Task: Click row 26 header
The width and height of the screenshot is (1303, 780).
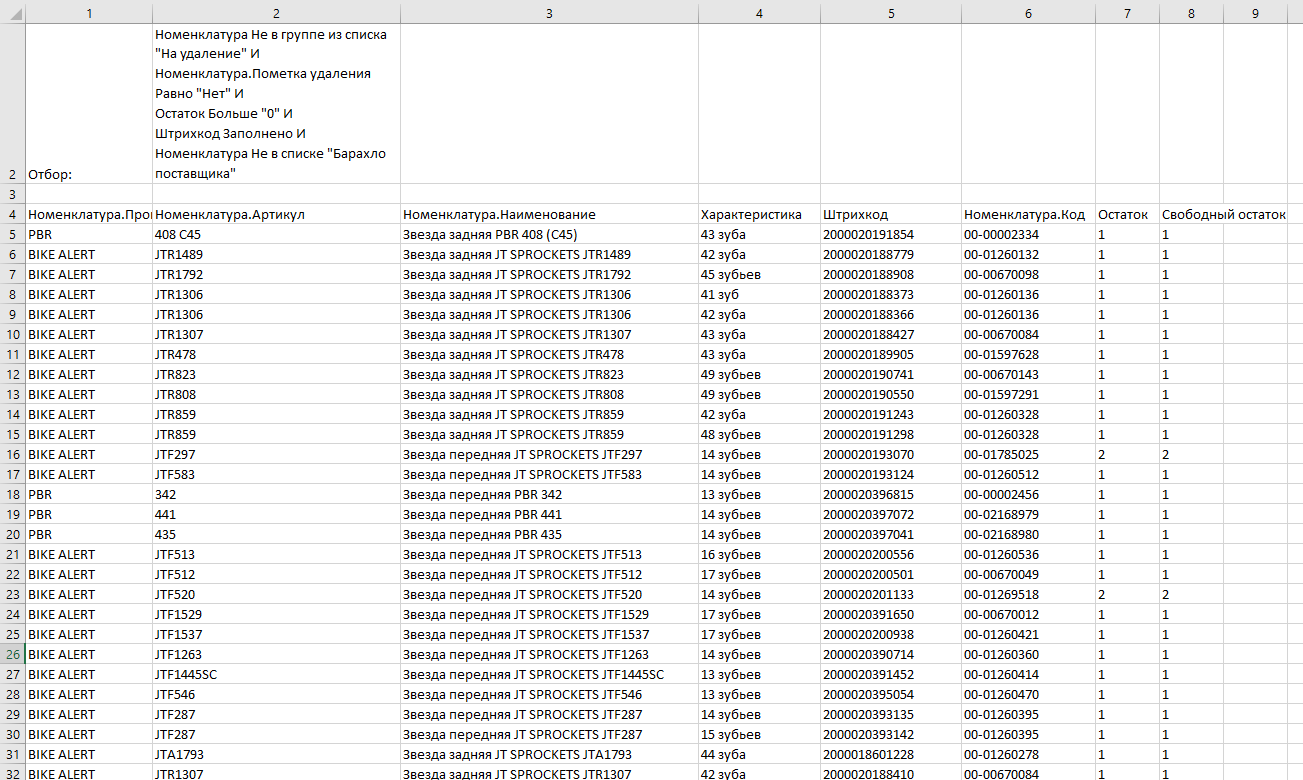Action: point(12,655)
